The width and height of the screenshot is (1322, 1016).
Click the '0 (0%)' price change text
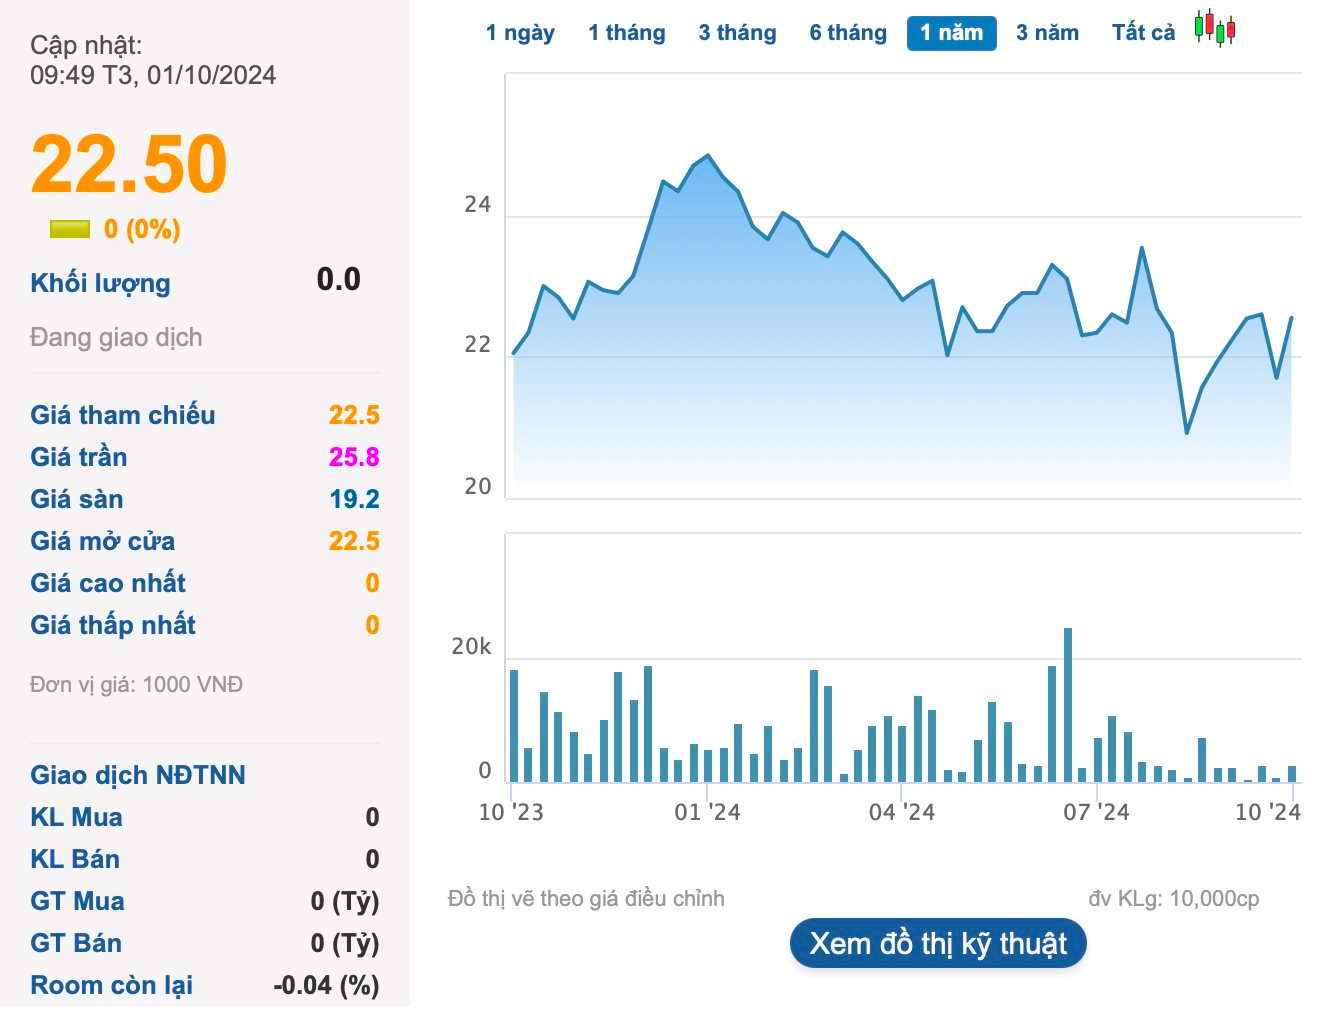click(142, 229)
